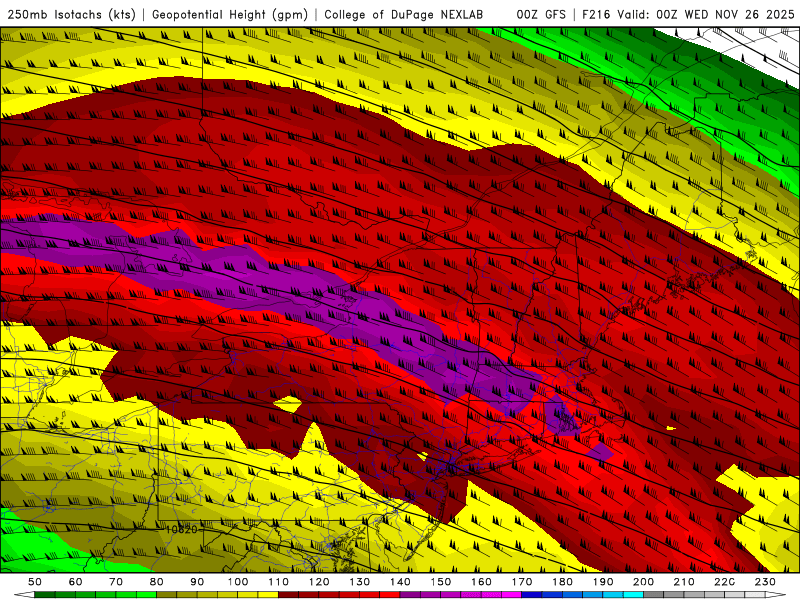Click the '100' value on the color scale
This screenshot has height=600, width=800.
[238, 582]
